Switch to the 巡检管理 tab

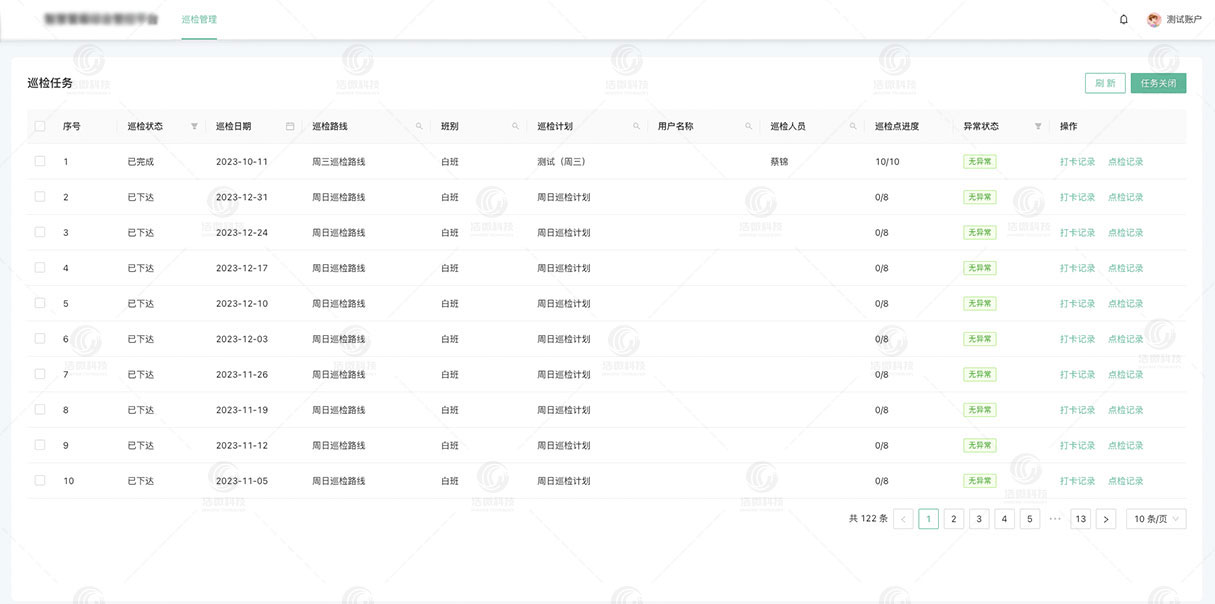(x=198, y=18)
